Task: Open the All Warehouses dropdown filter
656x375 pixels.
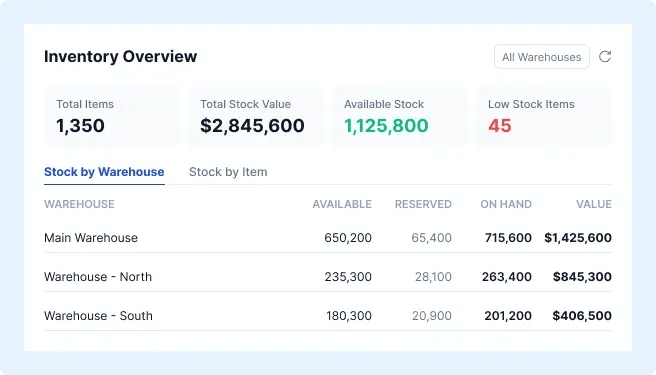Action: [x=542, y=57]
